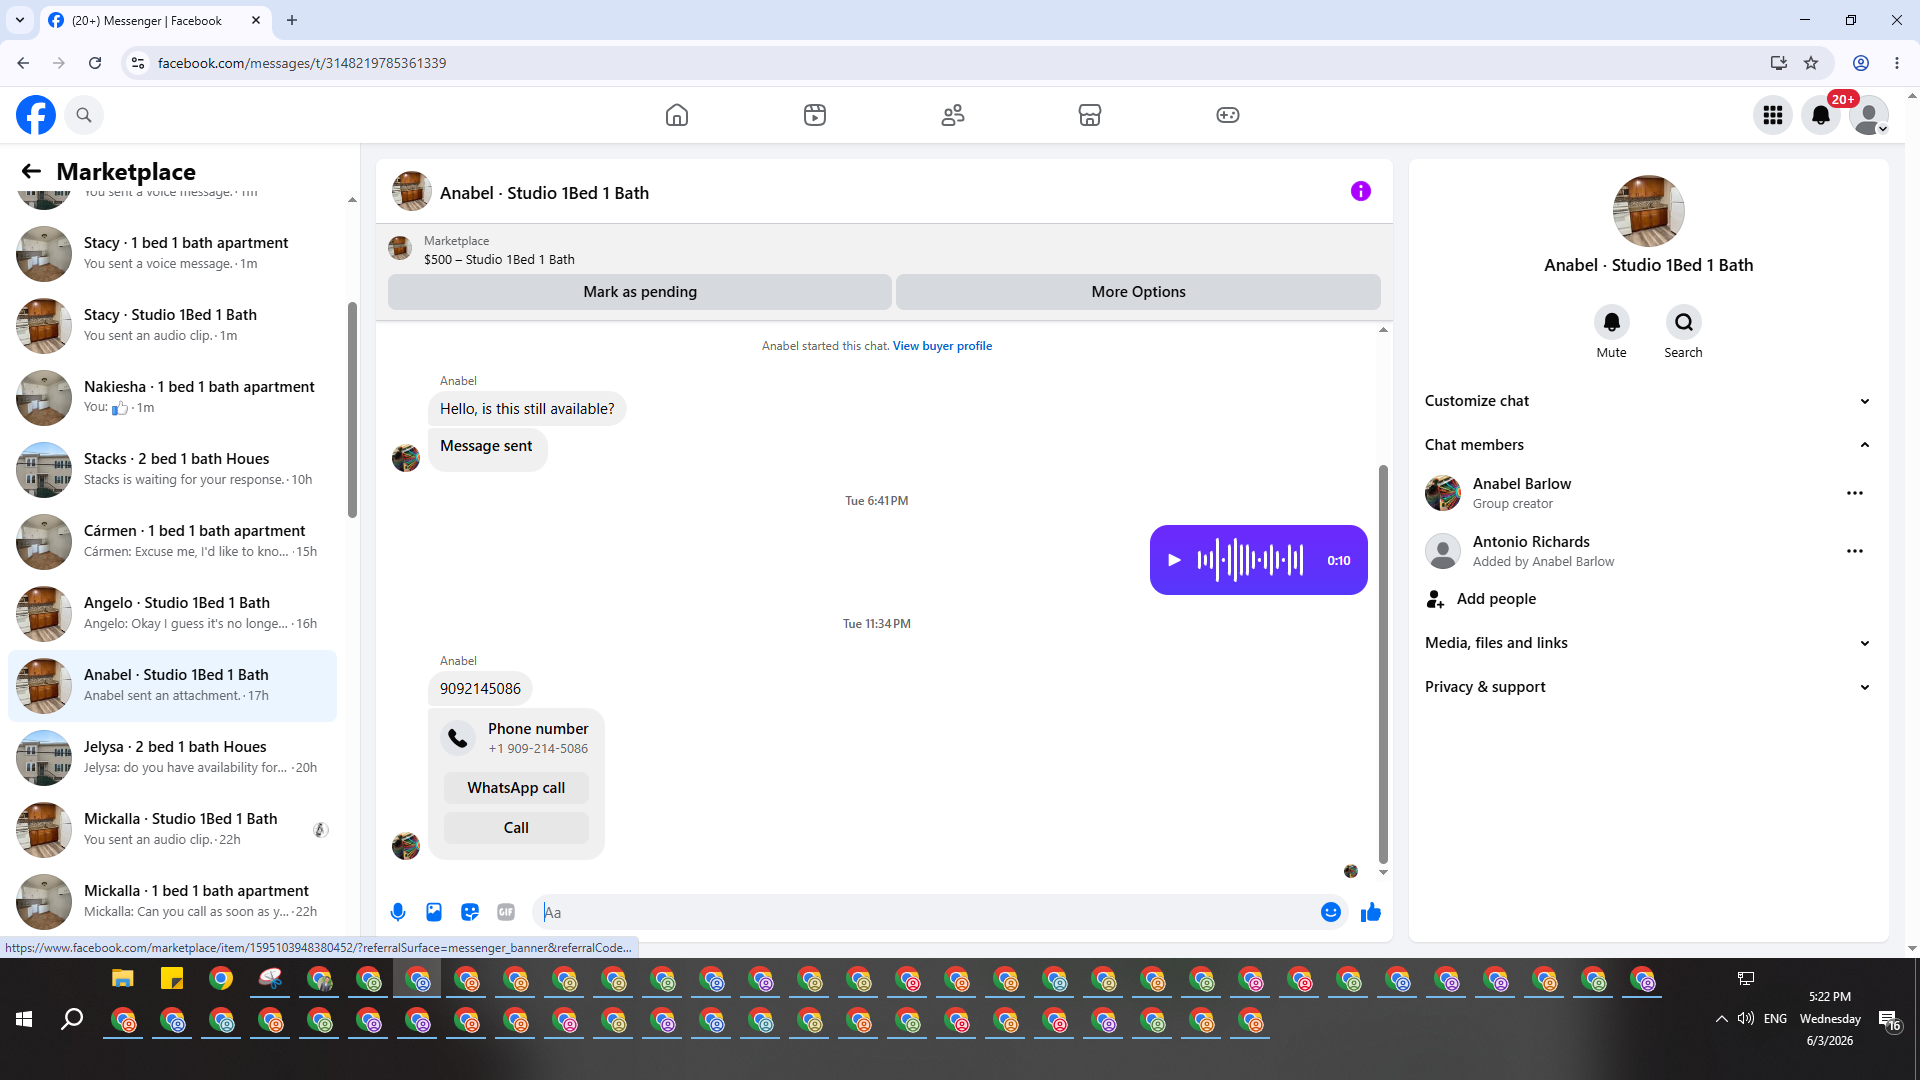Screen dimensions: 1920x1080
Task: Open the Stacks 2 bed 1 bath Houes chat
Action: point(172,469)
